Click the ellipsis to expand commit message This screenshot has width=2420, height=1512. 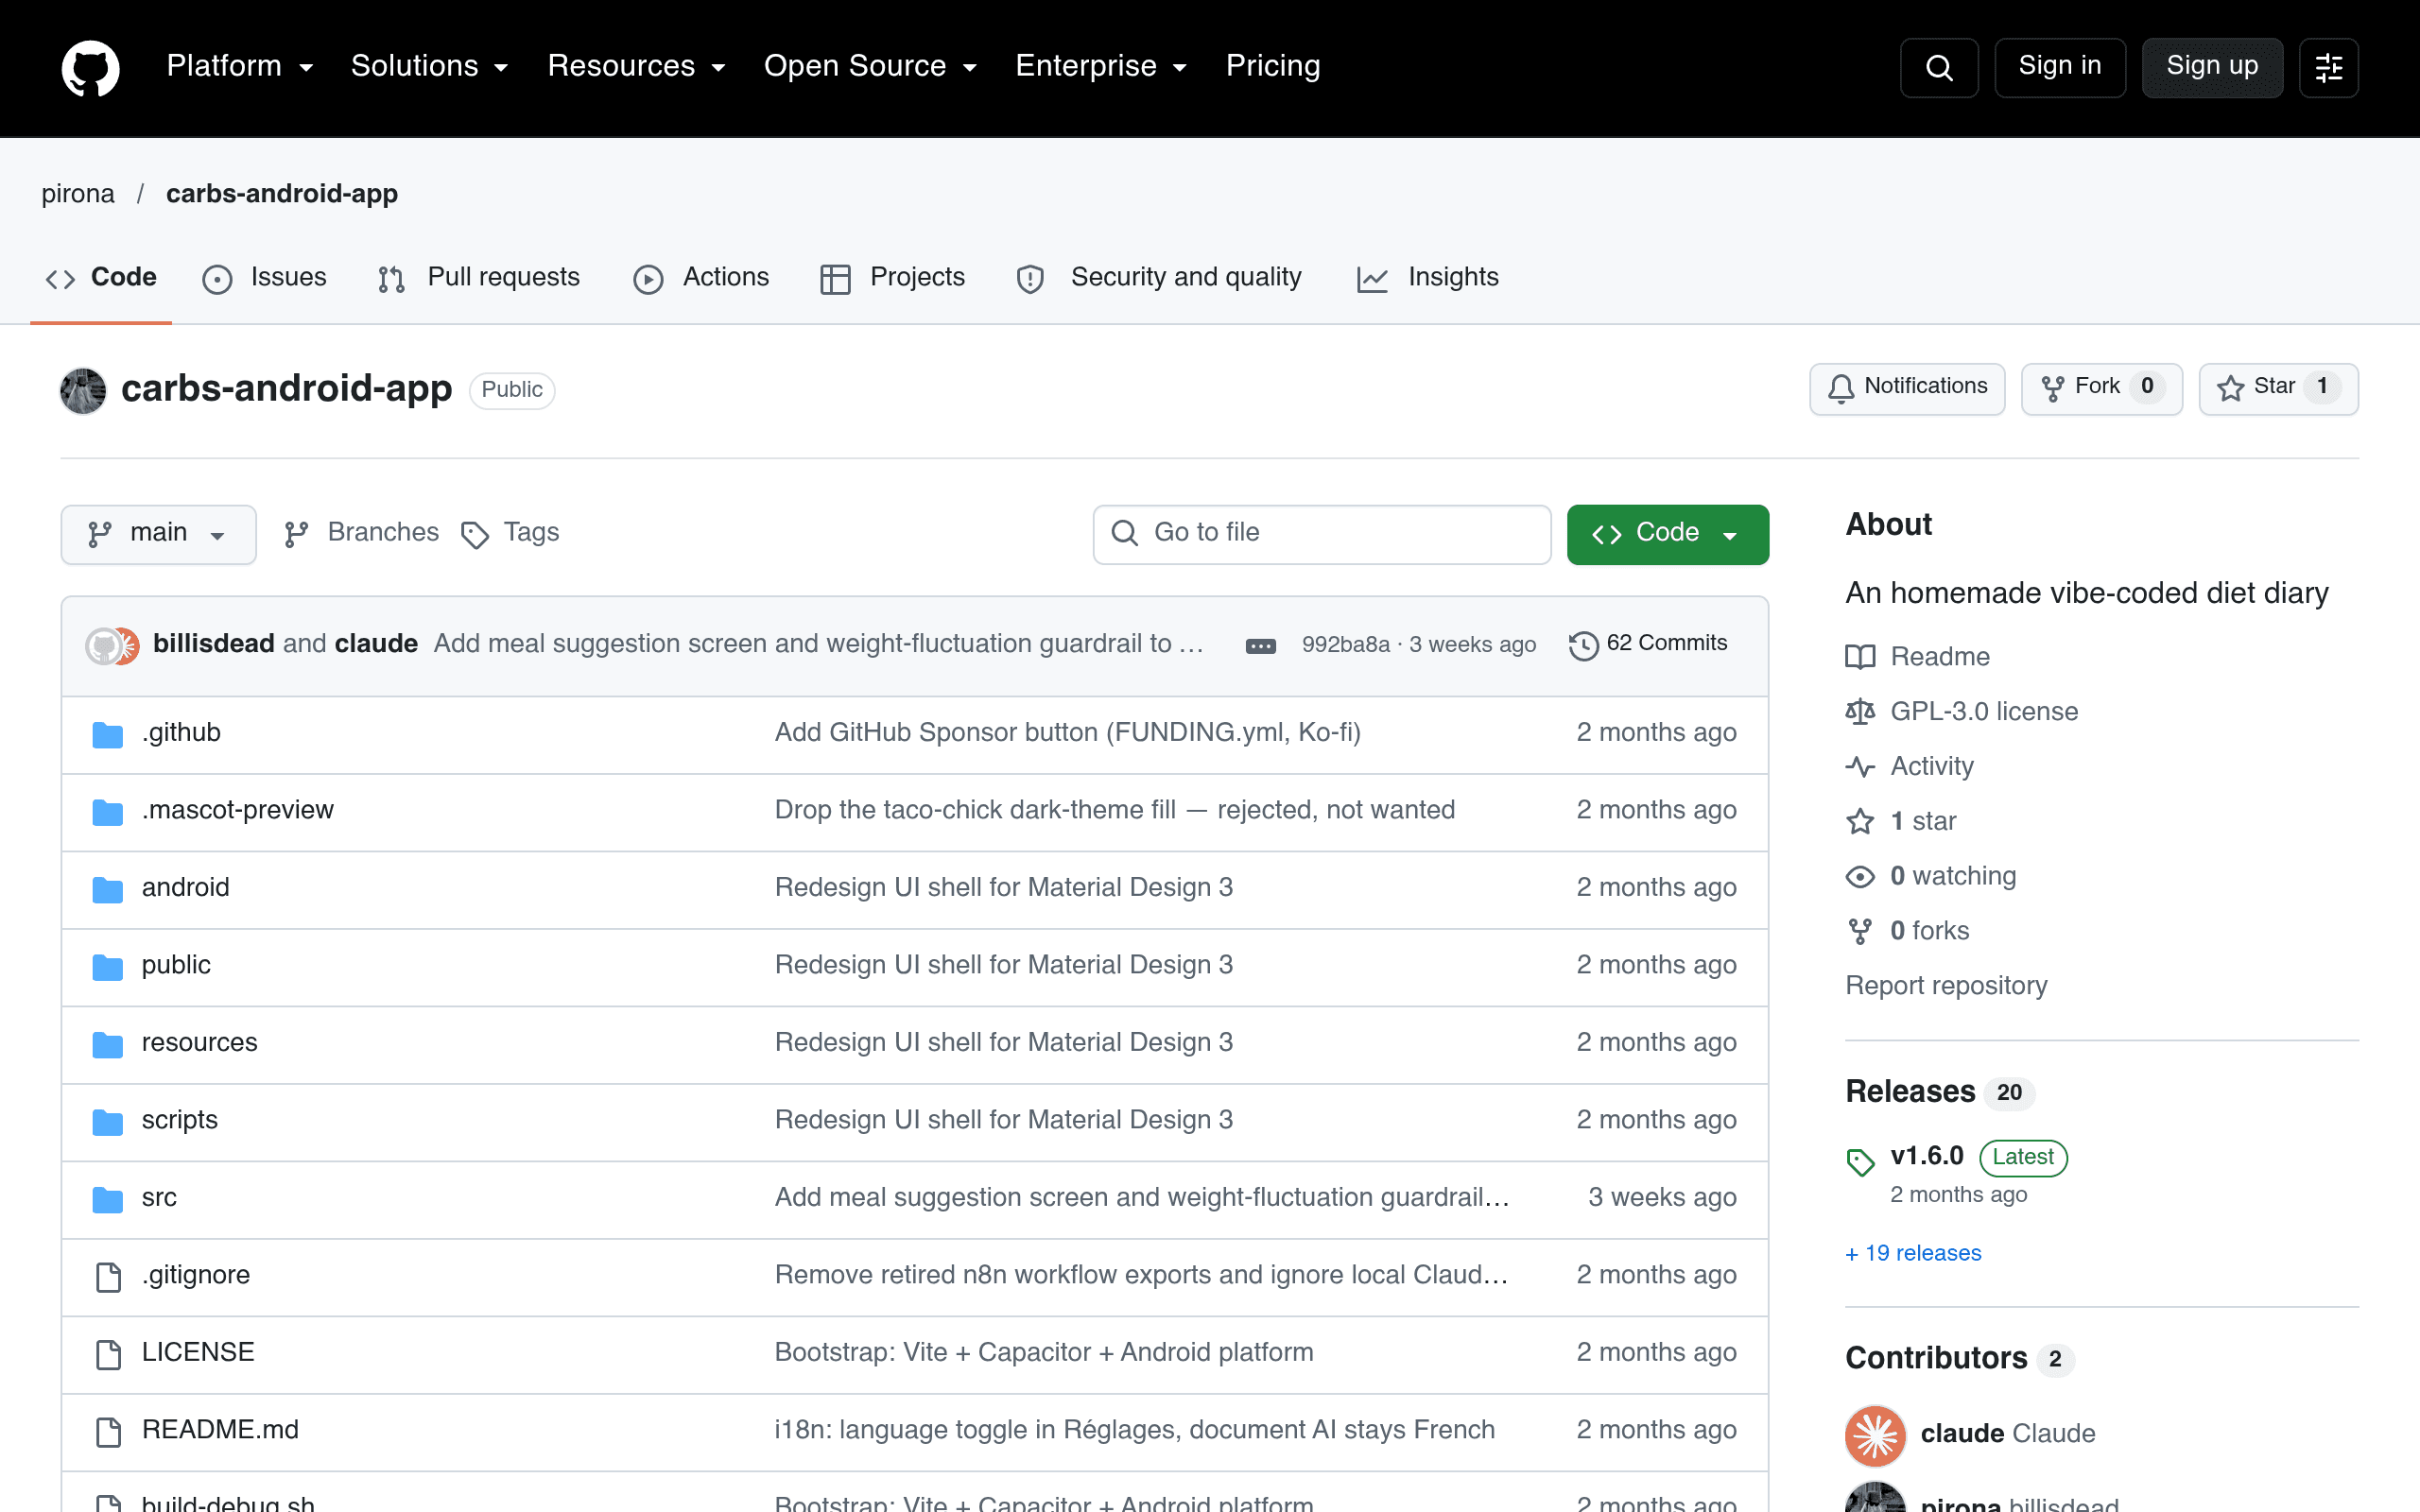[x=1261, y=646]
